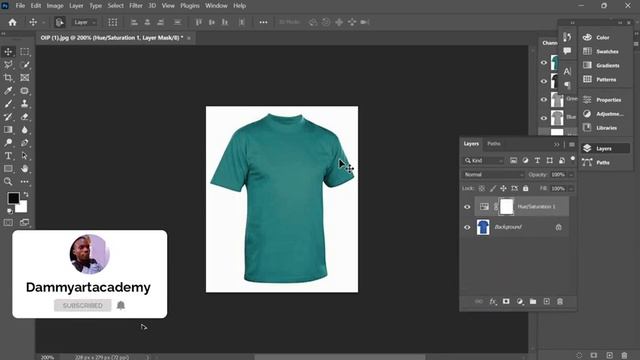Select the Eraser tool
The width and height of the screenshot is (640, 360).
[x=24, y=117]
